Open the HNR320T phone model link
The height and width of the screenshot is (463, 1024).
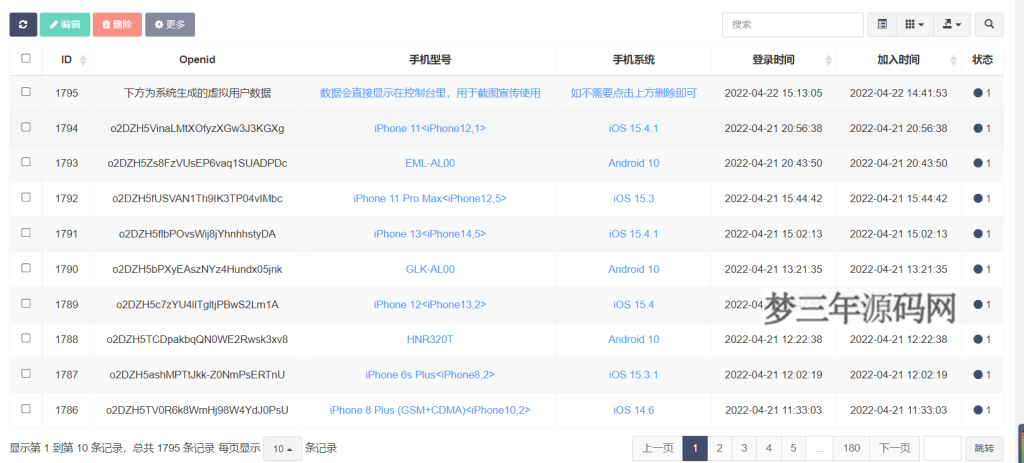pyautogui.click(x=430, y=340)
